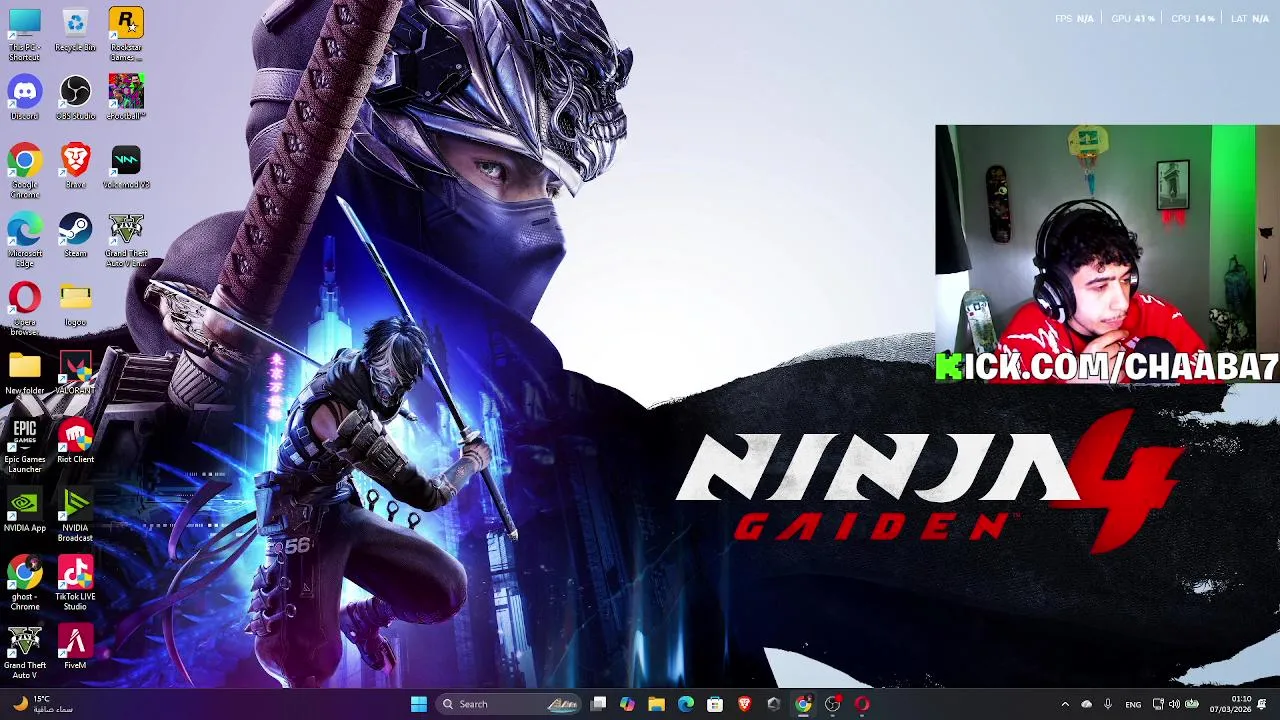The width and height of the screenshot is (1280, 720).
Task: Open Microsoft Edge on the taskbar
Action: (686, 704)
